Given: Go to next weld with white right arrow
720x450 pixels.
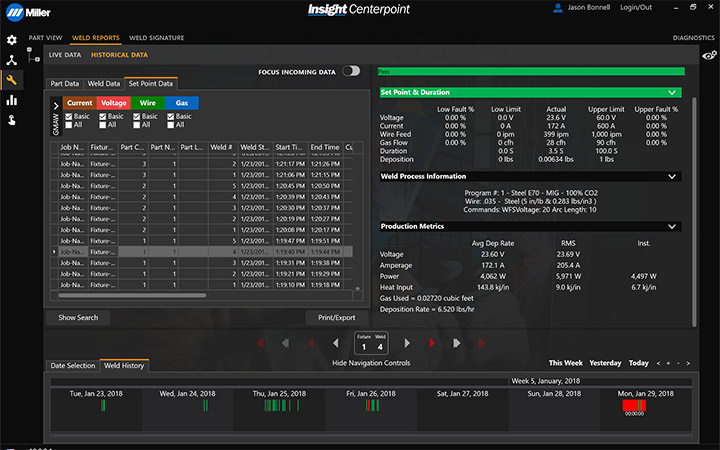Looking at the screenshot, I should 407,343.
